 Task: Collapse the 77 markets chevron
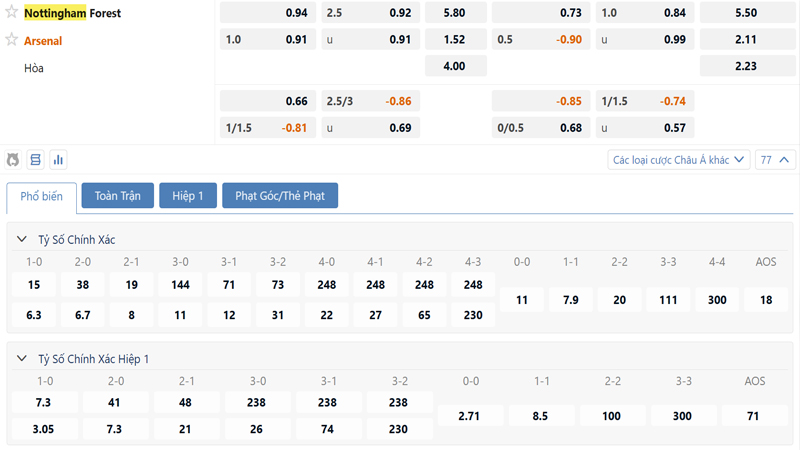(x=777, y=160)
